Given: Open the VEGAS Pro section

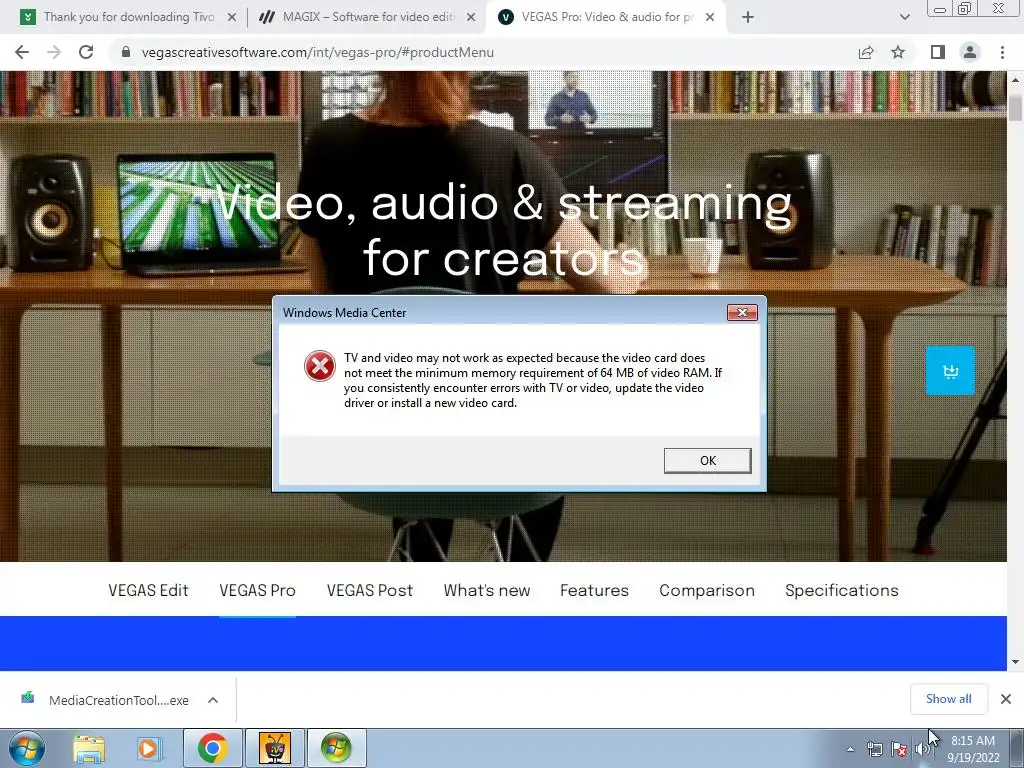Looking at the screenshot, I should 257,590.
